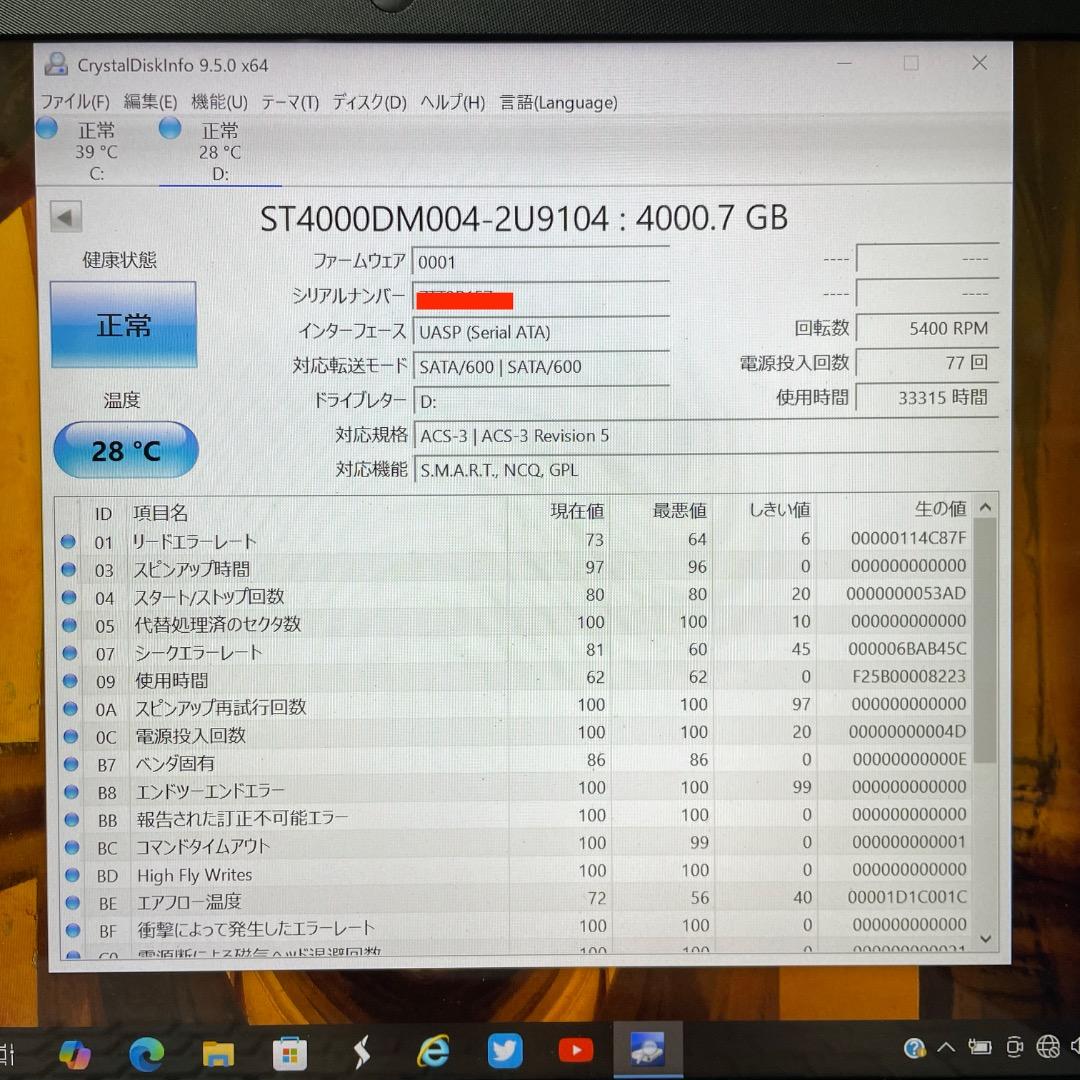Click the 項目名 column header
The image size is (1080, 1080).
pyautogui.click(x=160, y=512)
